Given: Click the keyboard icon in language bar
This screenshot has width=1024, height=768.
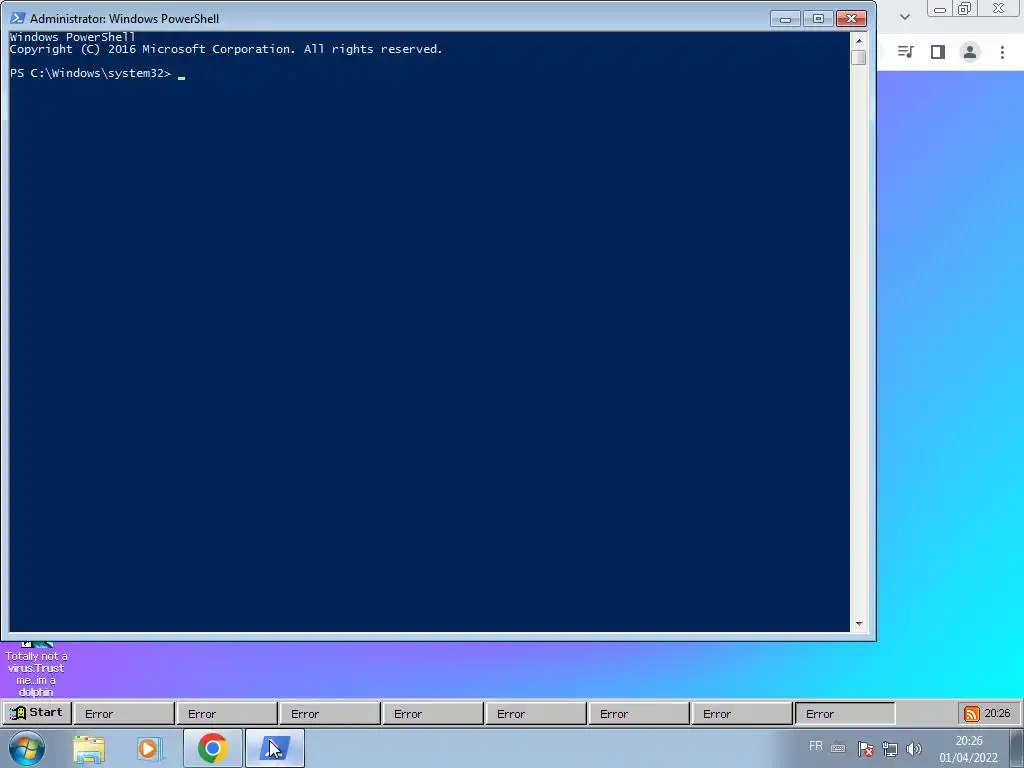Looking at the screenshot, I should (838, 748).
